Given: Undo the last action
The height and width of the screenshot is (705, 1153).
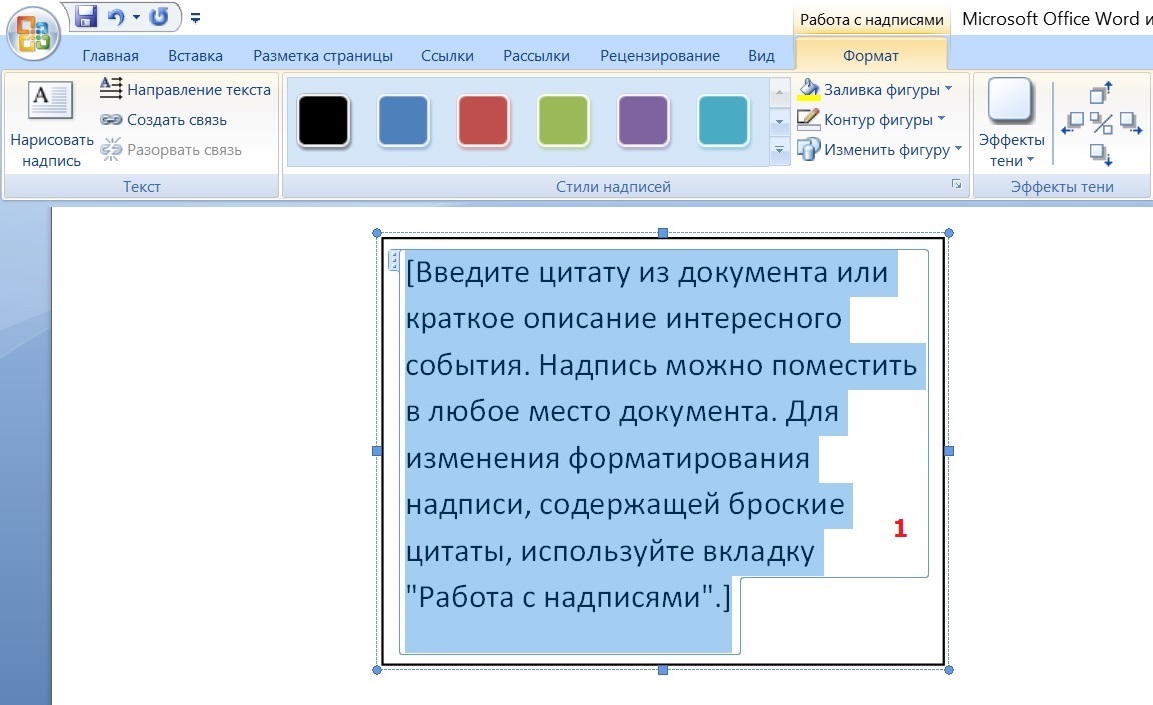Looking at the screenshot, I should point(116,17).
